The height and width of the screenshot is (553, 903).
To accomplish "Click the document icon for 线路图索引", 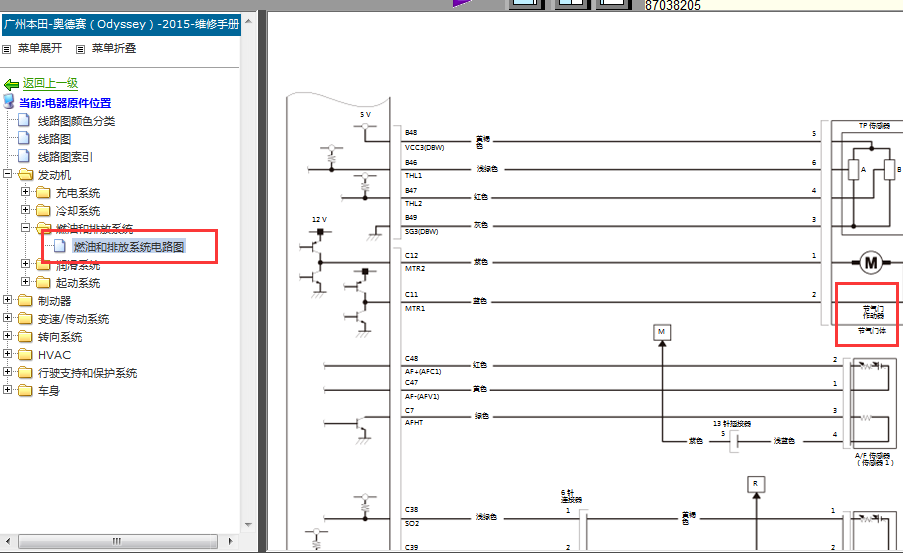I will point(24,156).
